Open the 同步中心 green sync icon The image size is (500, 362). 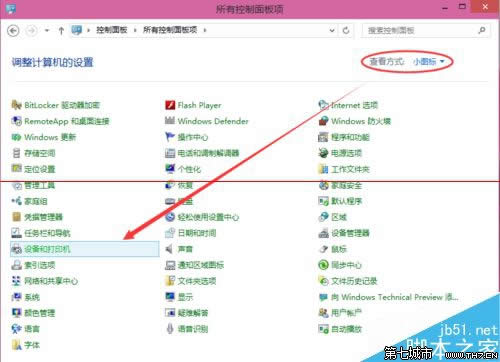(x=323, y=265)
